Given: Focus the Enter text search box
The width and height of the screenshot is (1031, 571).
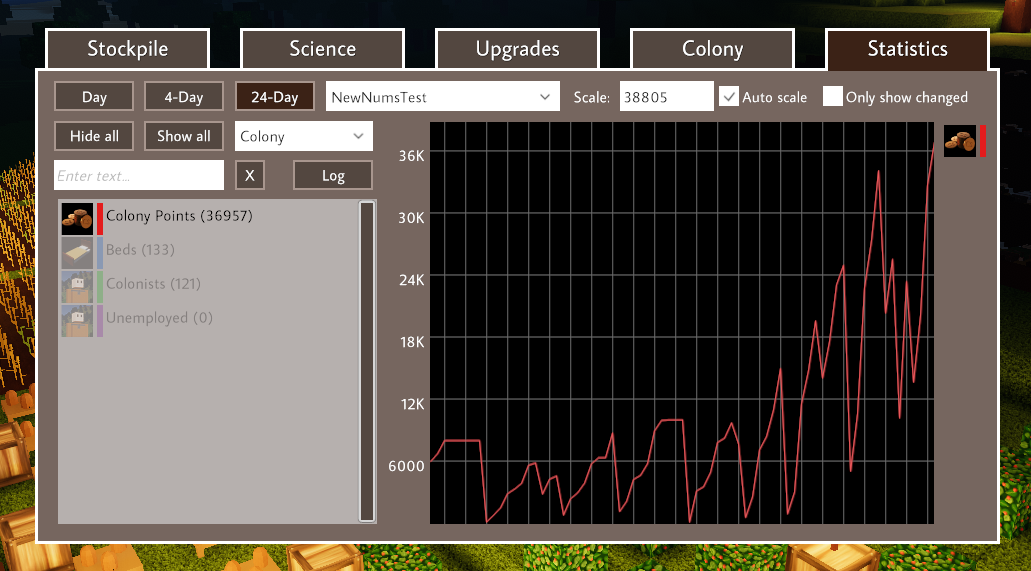Looking at the screenshot, I should [x=139, y=176].
